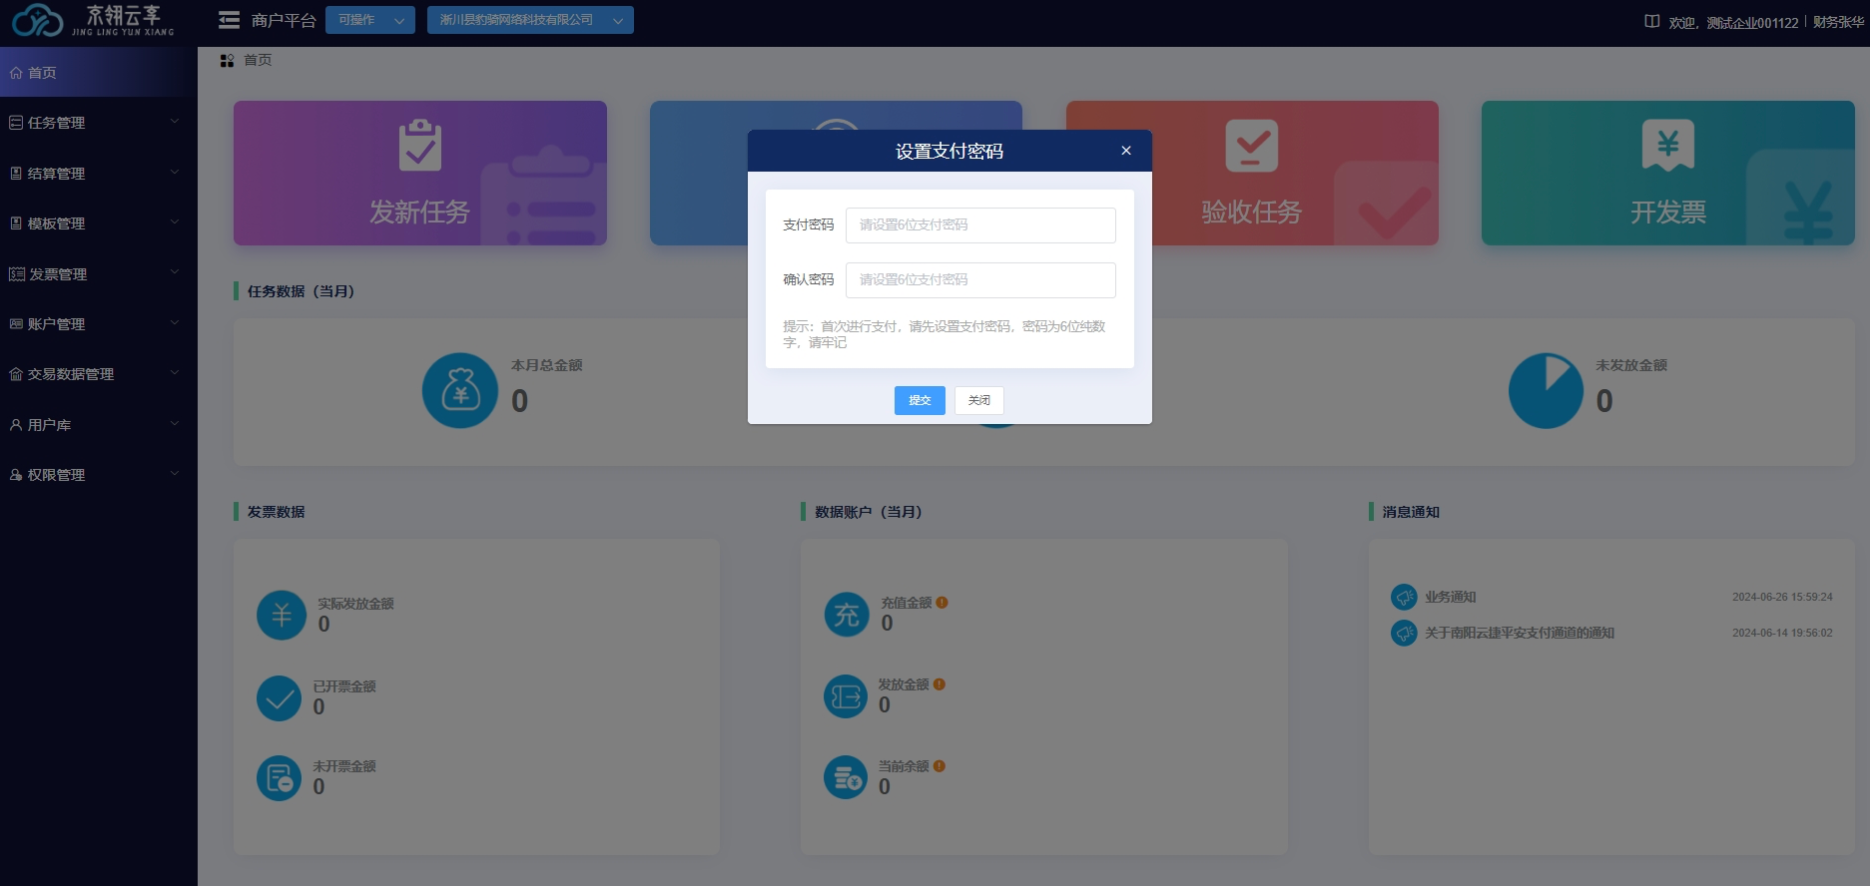The height and width of the screenshot is (886, 1870).
Task: Click the clipboard icon on 发新任务 card
Action: (420, 145)
